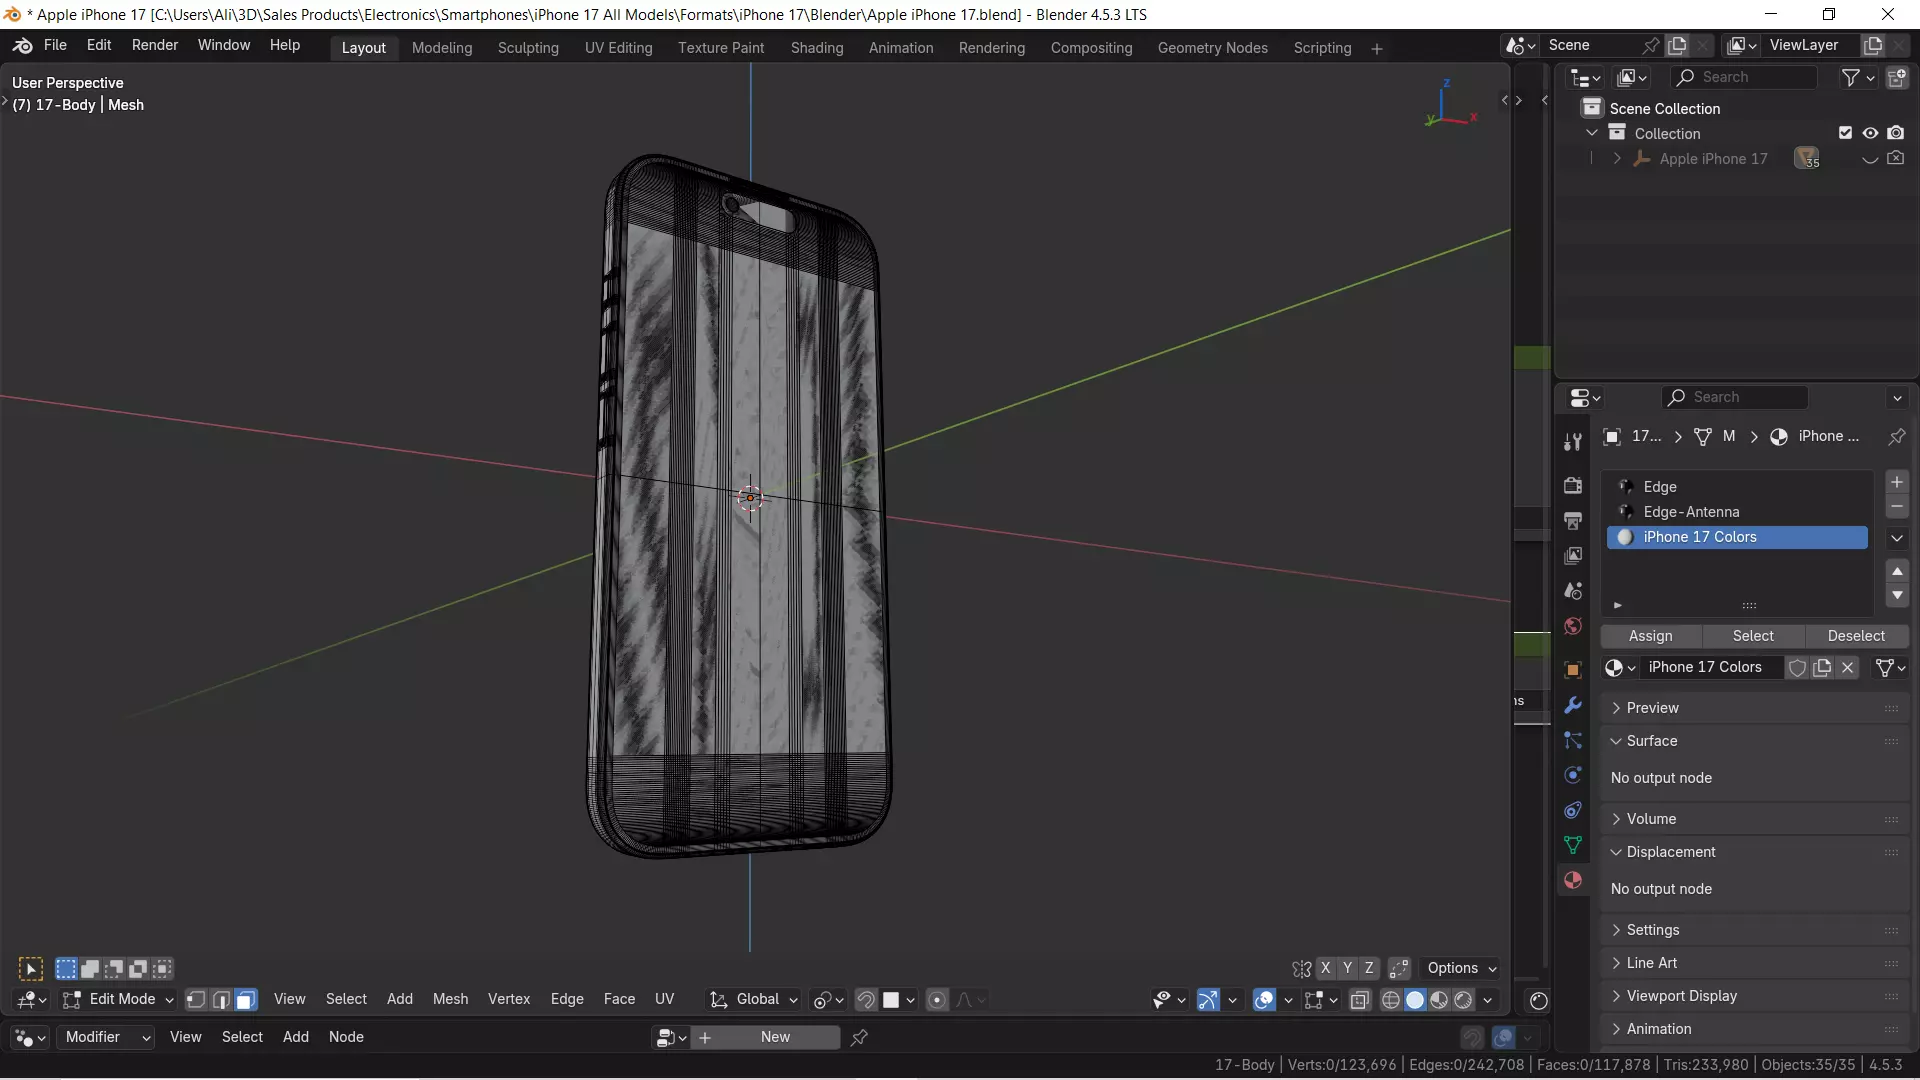Move material slot up arrow
The width and height of the screenshot is (1920, 1080).
(x=1897, y=571)
